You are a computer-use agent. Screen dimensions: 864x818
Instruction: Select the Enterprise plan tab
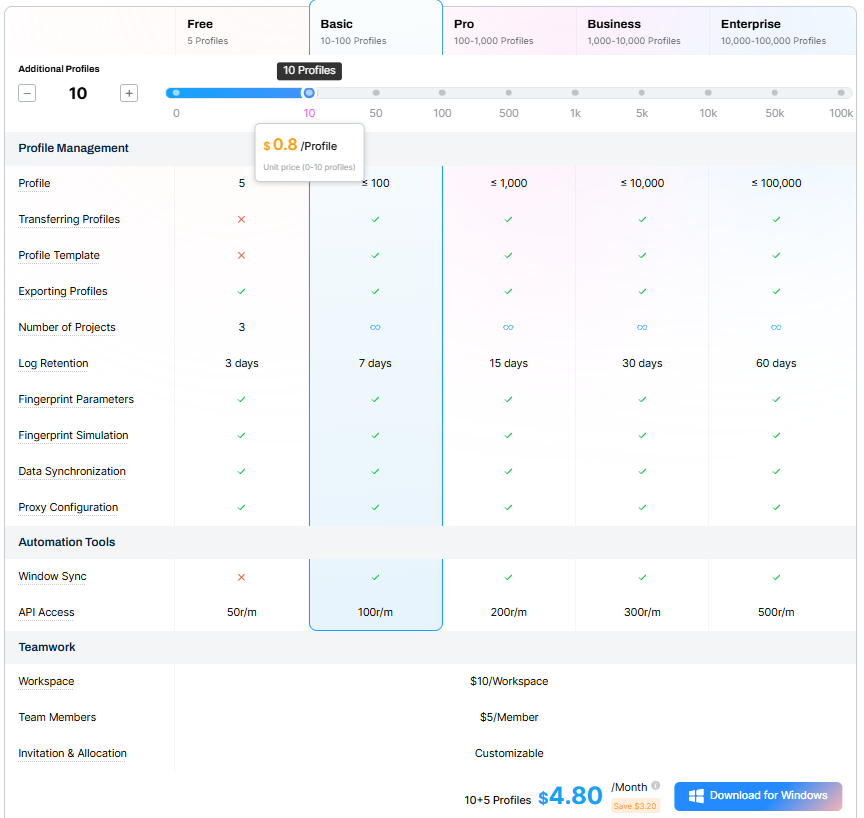[x=776, y=30]
